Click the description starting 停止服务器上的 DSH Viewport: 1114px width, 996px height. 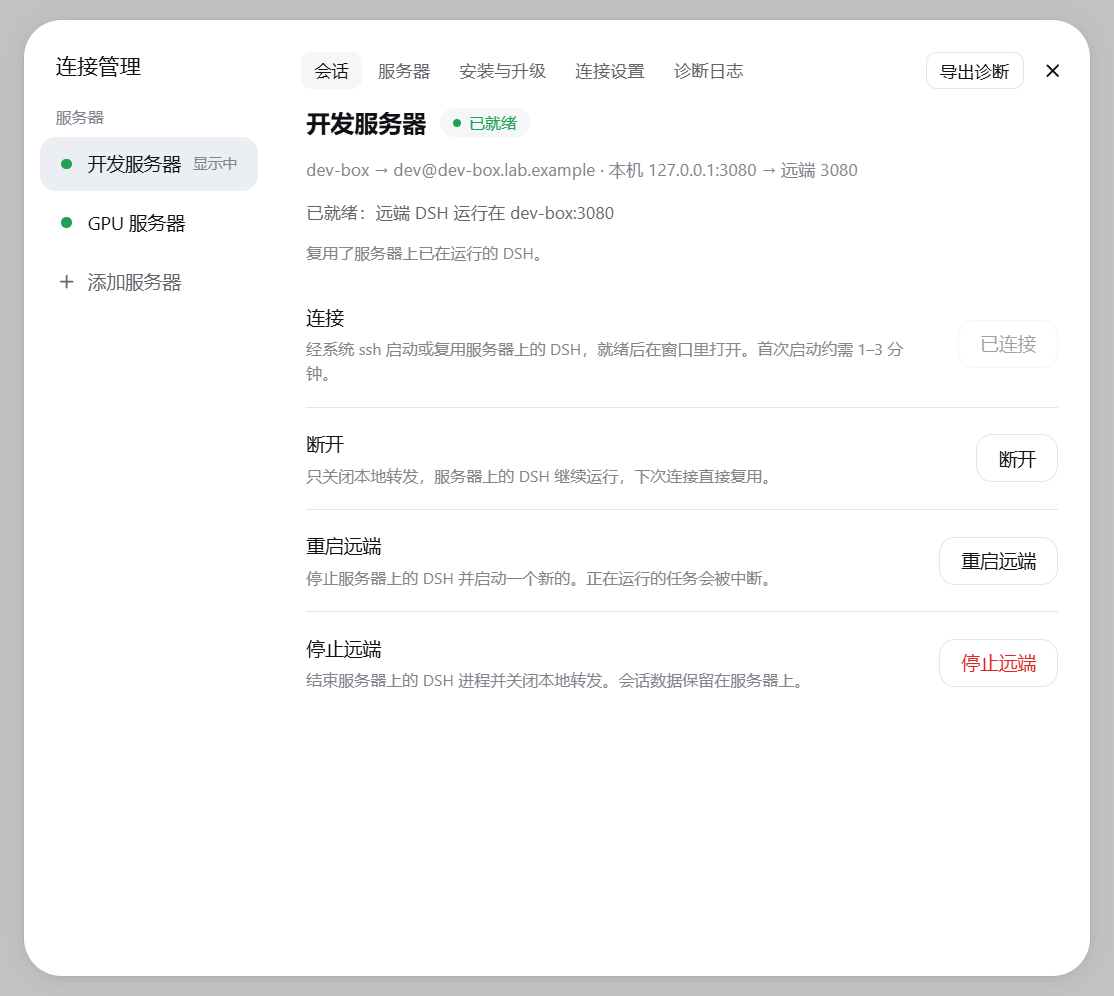coord(541,578)
